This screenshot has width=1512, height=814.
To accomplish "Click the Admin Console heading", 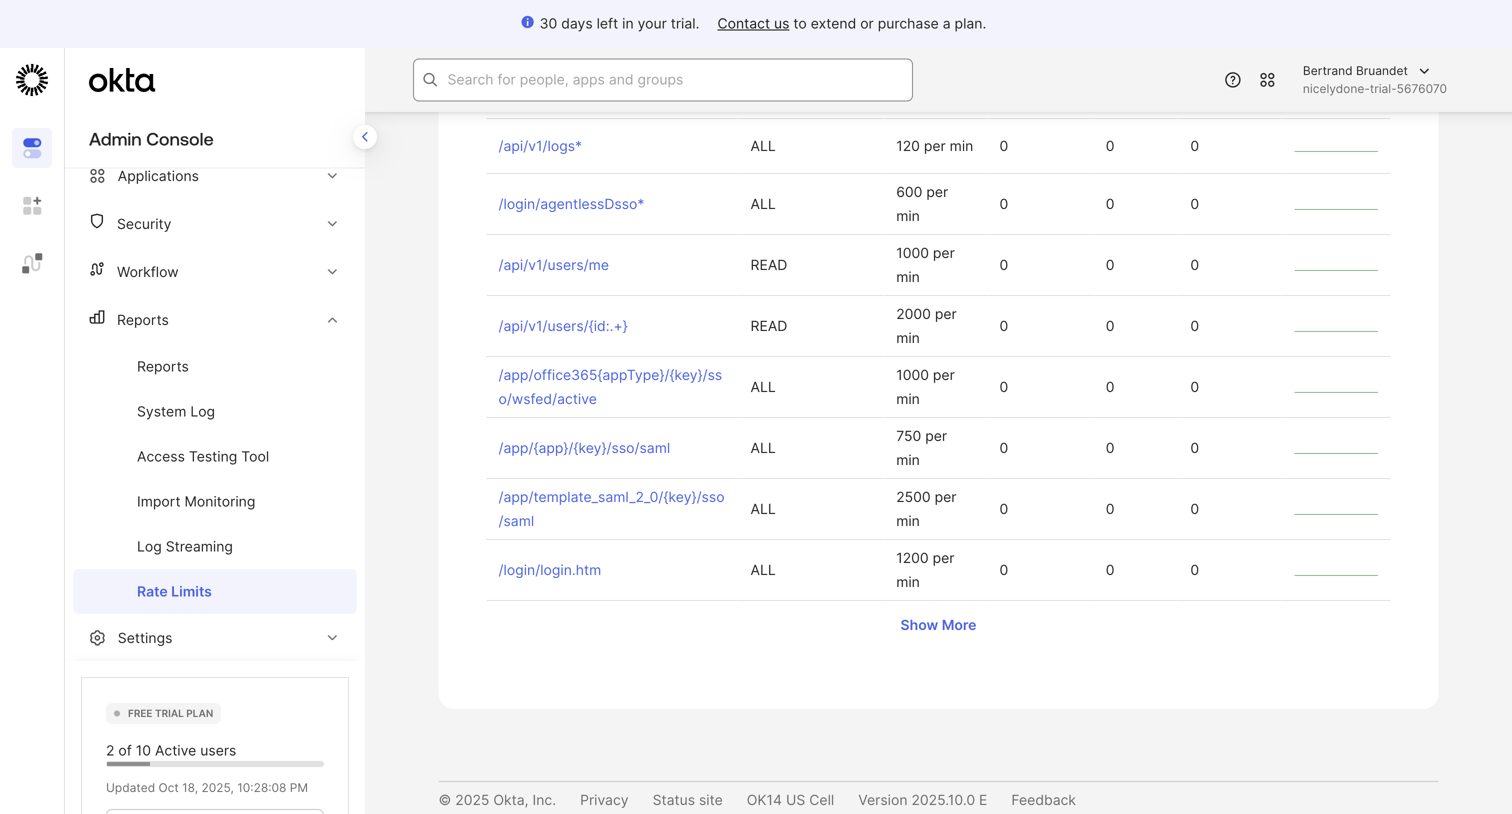I will (151, 140).
